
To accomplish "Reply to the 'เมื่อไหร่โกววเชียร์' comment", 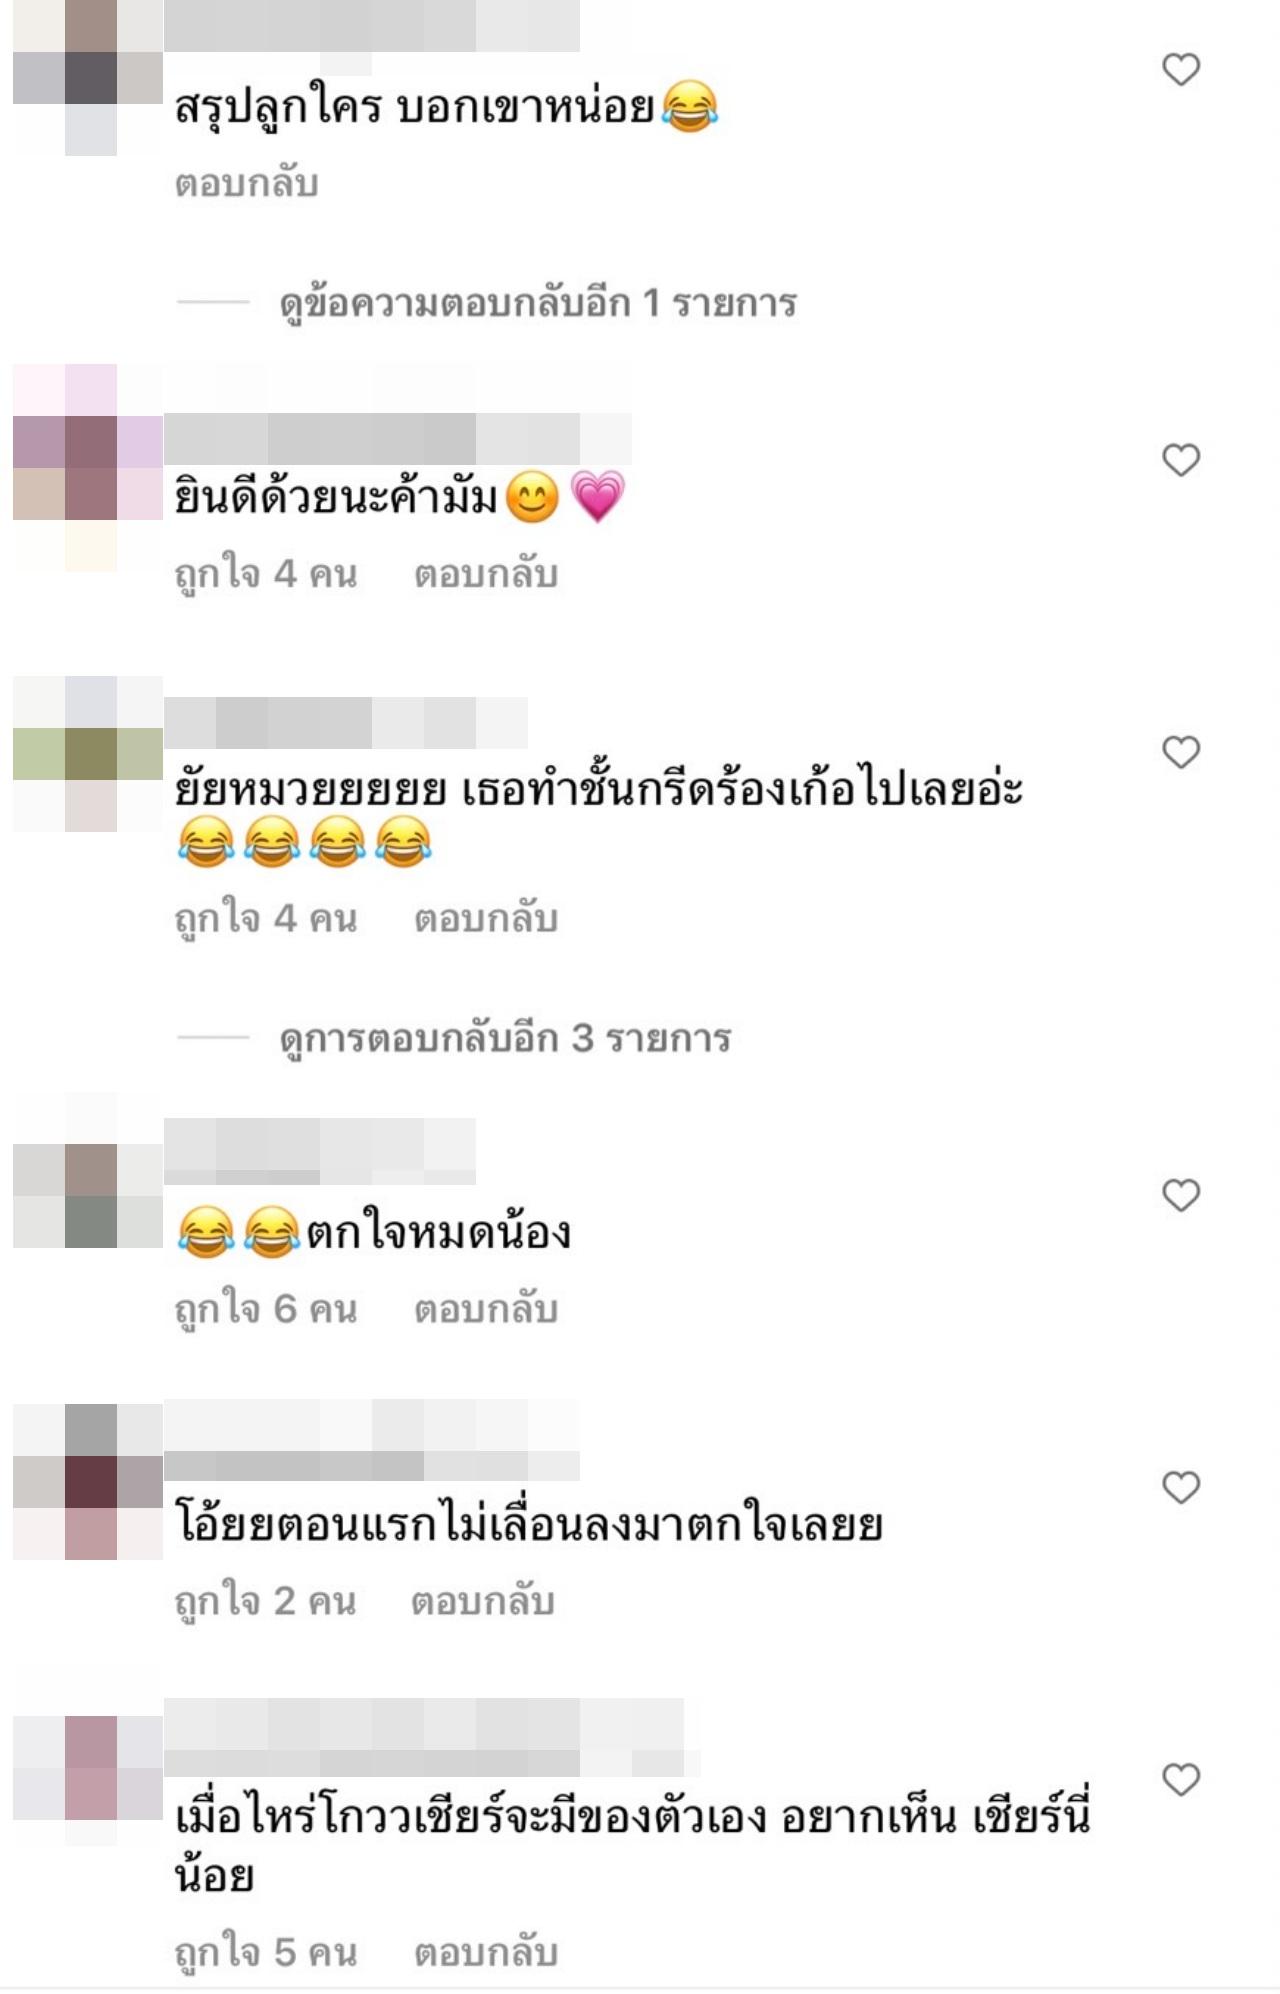I will 486,1953.
